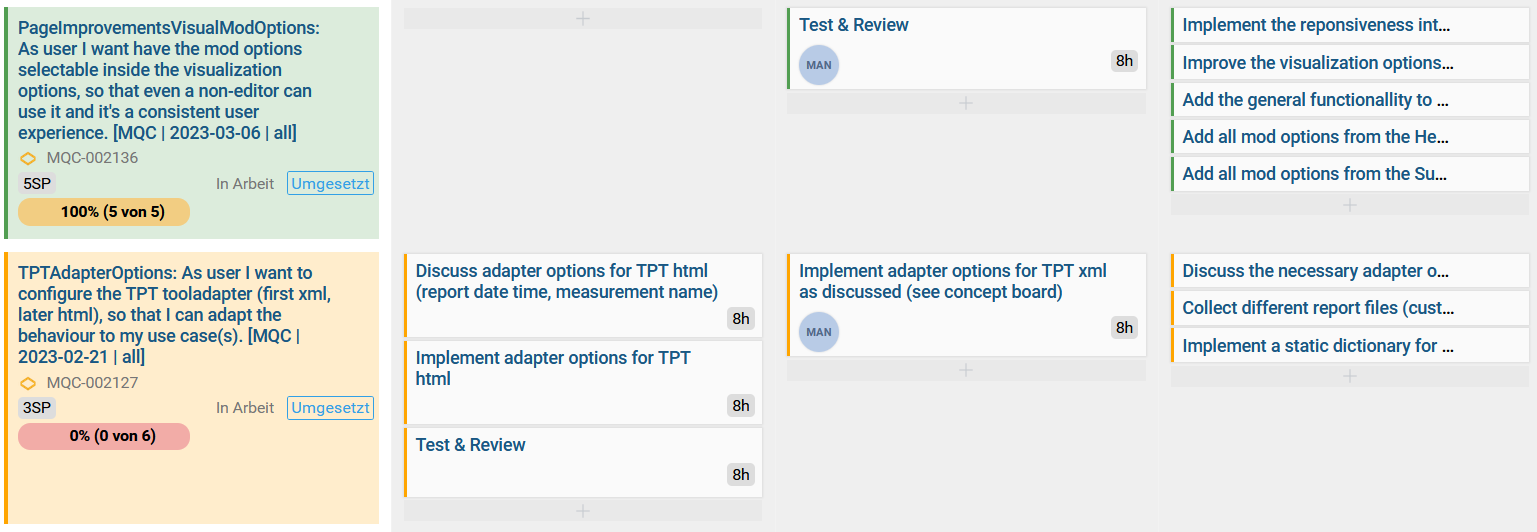This screenshot has height=532, width=1537.
Task: Add card under TPT xml implementation card
Action: [966, 370]
